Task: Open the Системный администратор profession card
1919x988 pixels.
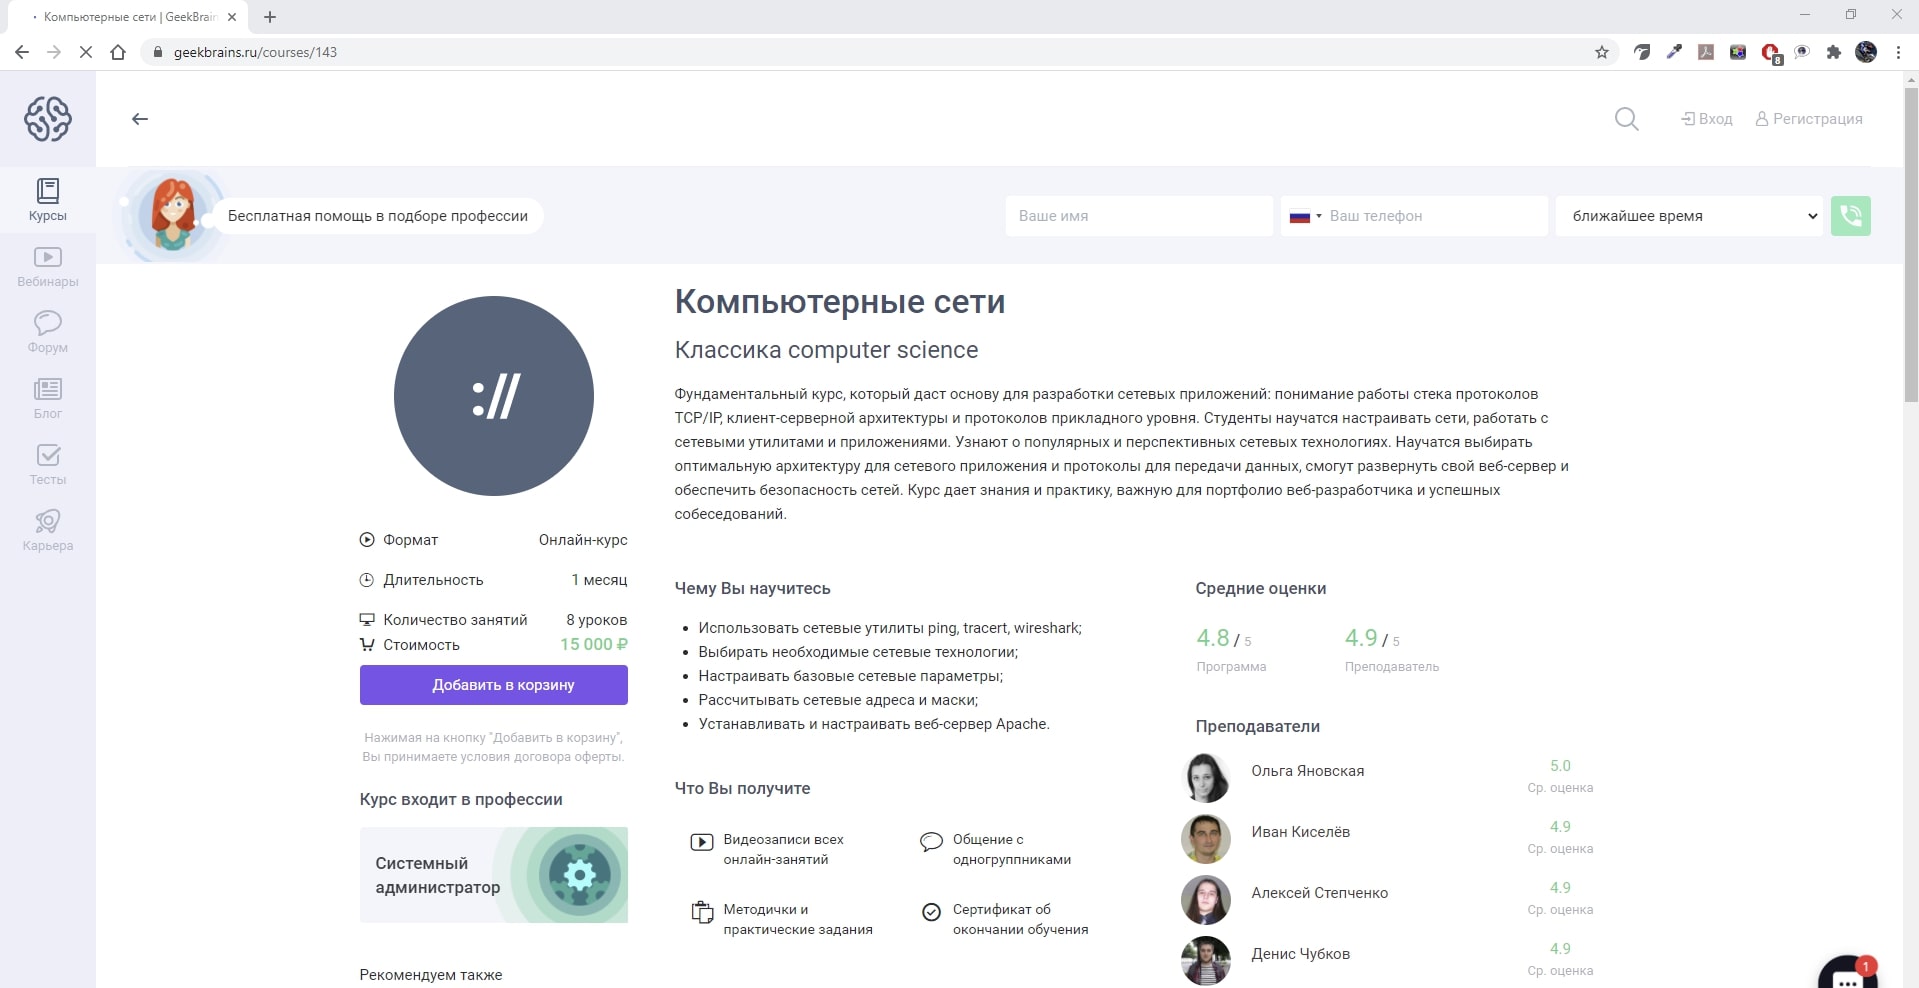Action: [494, 875]
